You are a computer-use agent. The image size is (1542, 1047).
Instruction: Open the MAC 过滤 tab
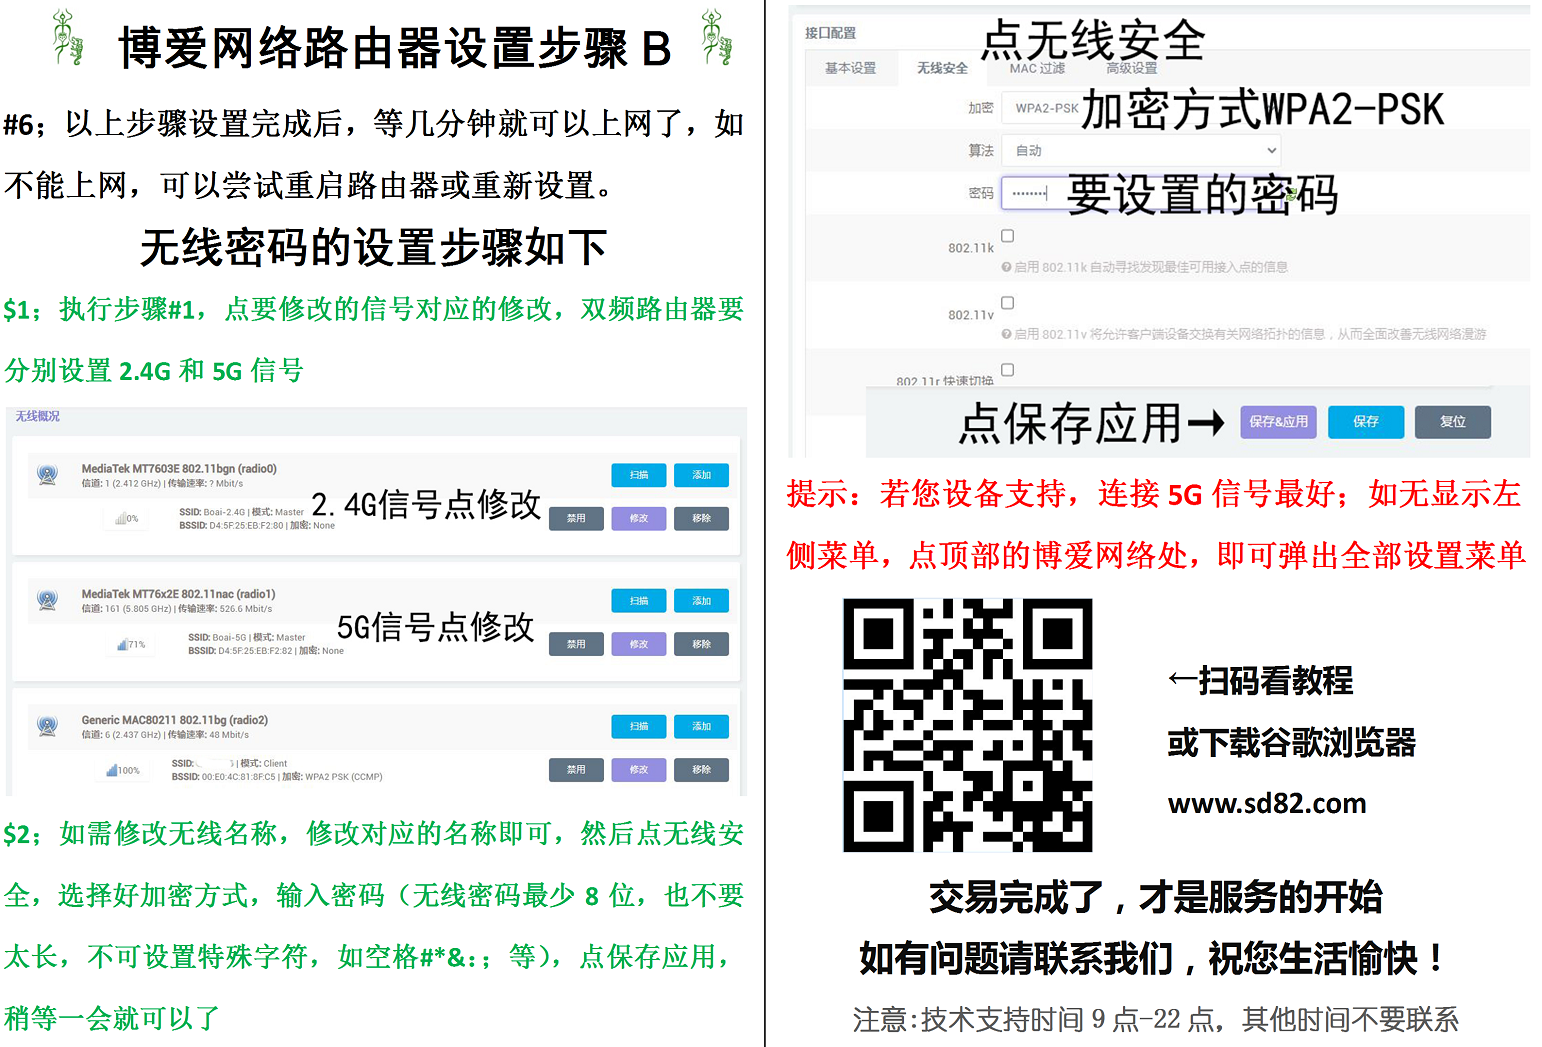tap(1037, 68)
